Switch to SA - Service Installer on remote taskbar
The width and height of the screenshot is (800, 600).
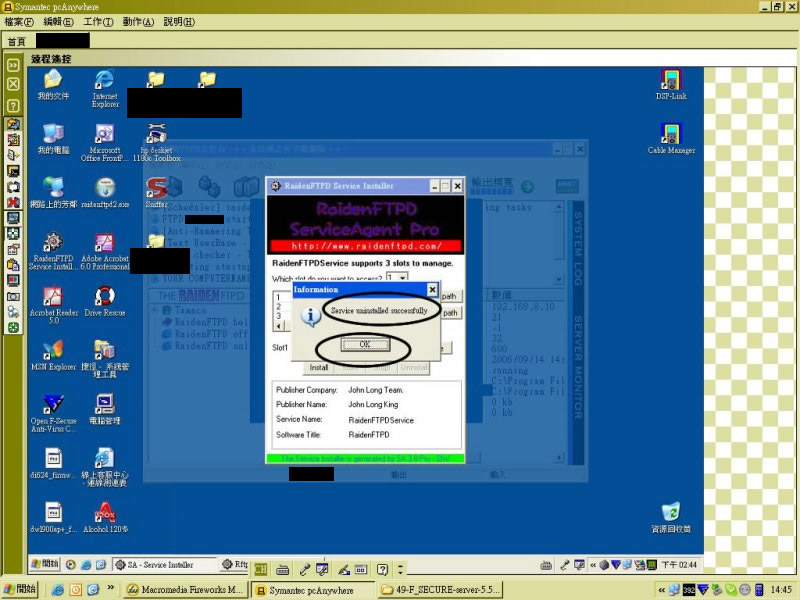coord(164,565)
